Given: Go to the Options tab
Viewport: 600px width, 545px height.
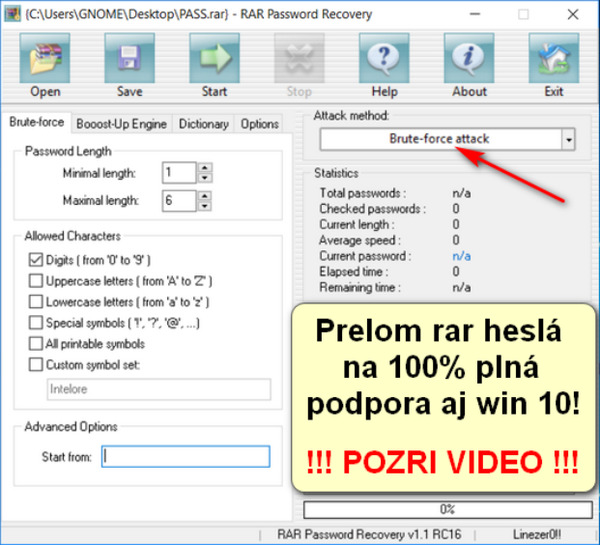Looking at the screenshot, I should pyautogui.click(x=259, y=124).
